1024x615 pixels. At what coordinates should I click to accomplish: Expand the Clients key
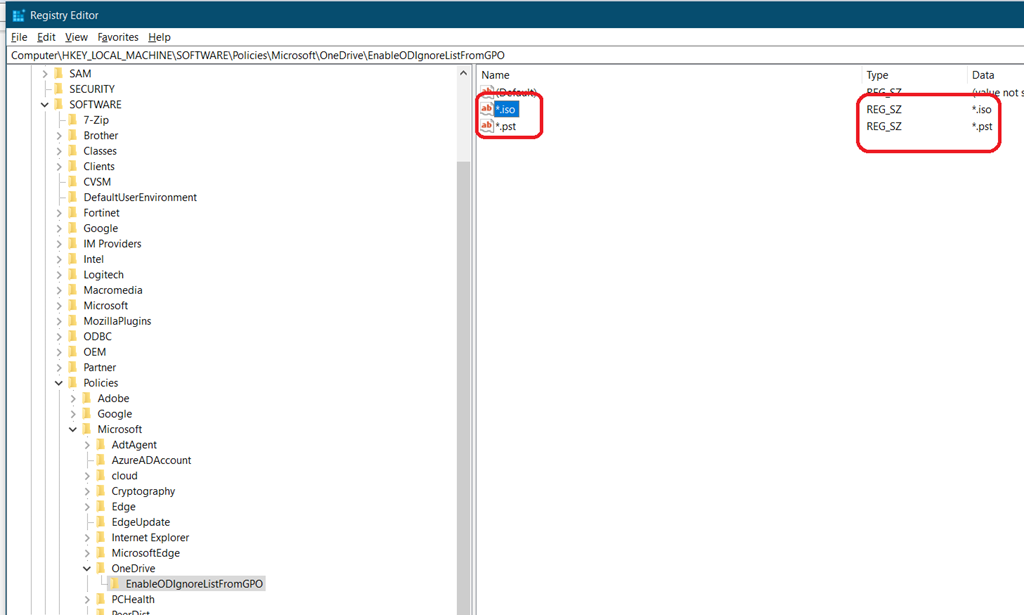click(59, 166)
